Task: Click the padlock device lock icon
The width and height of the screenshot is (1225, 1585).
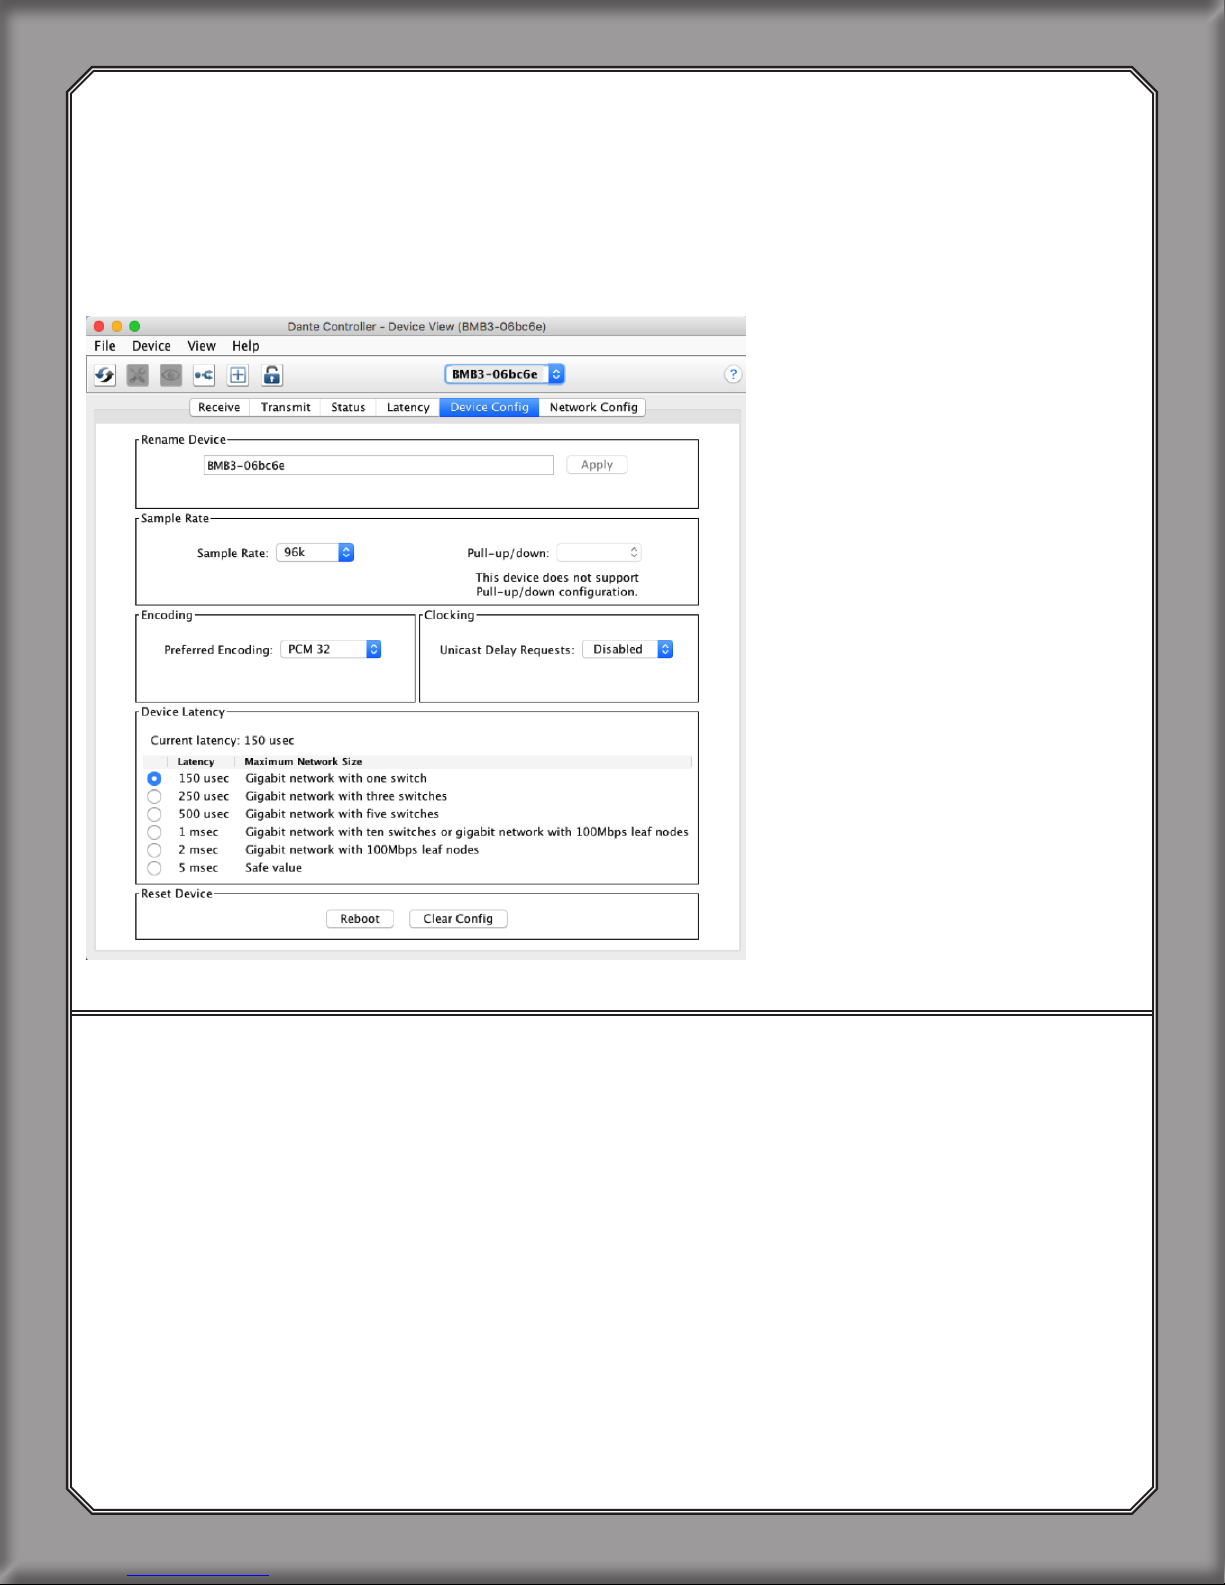Action: (x=272, y=375)
